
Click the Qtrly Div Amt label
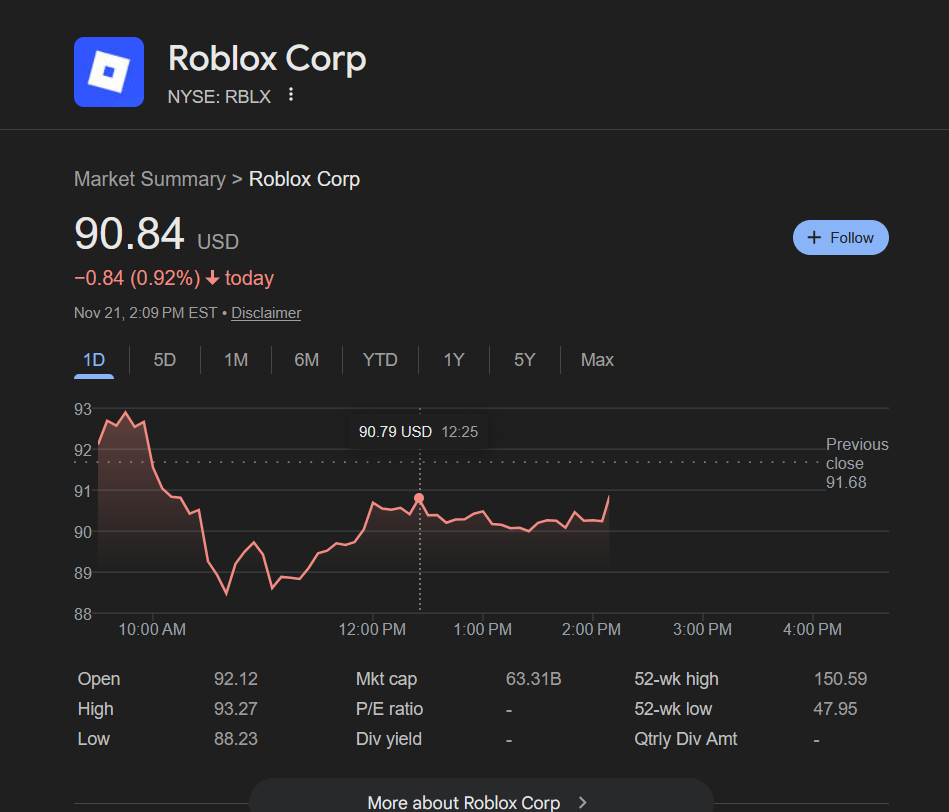[x=685, y=739]
